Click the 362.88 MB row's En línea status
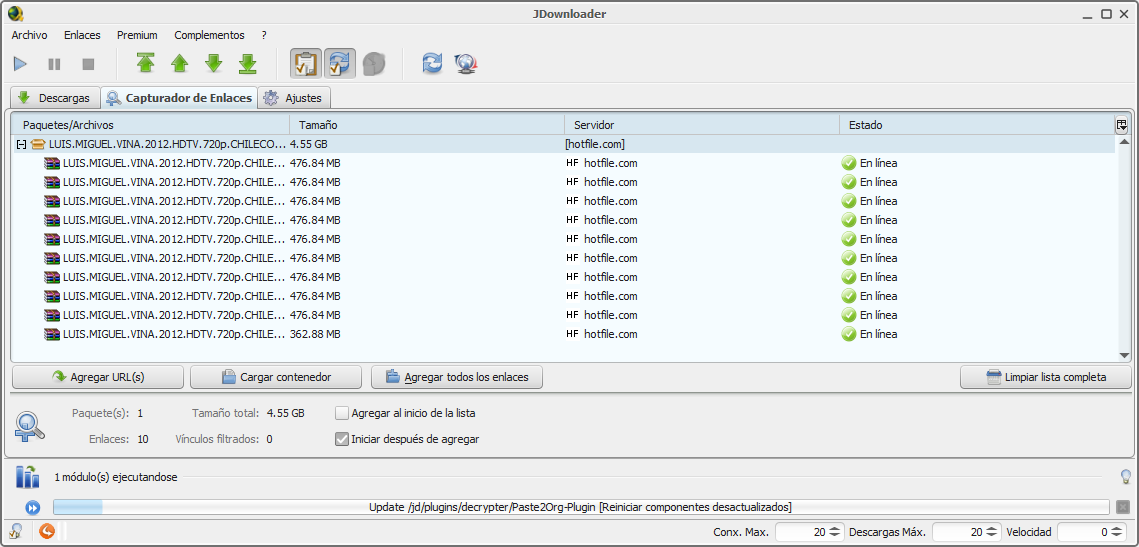This screenshot has width=1139, height=547. [x=870, y=334]
